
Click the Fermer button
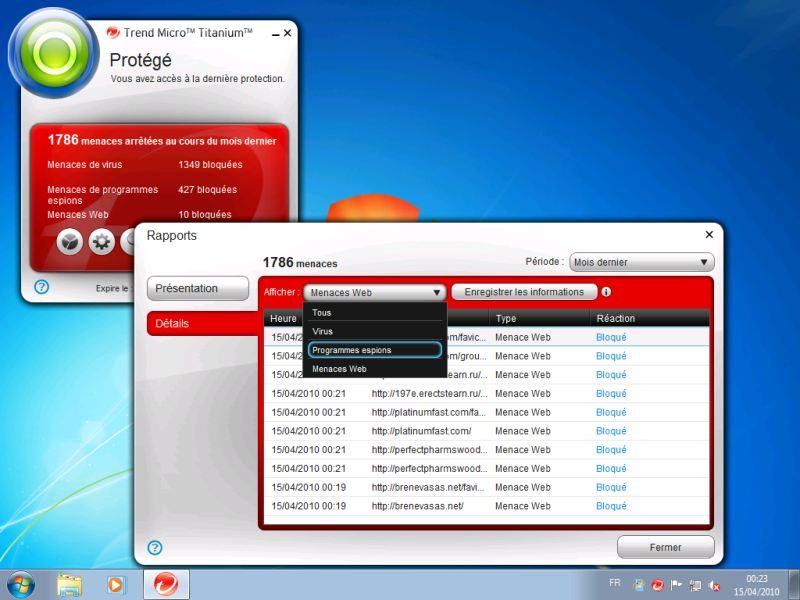[x=666, y=547]
